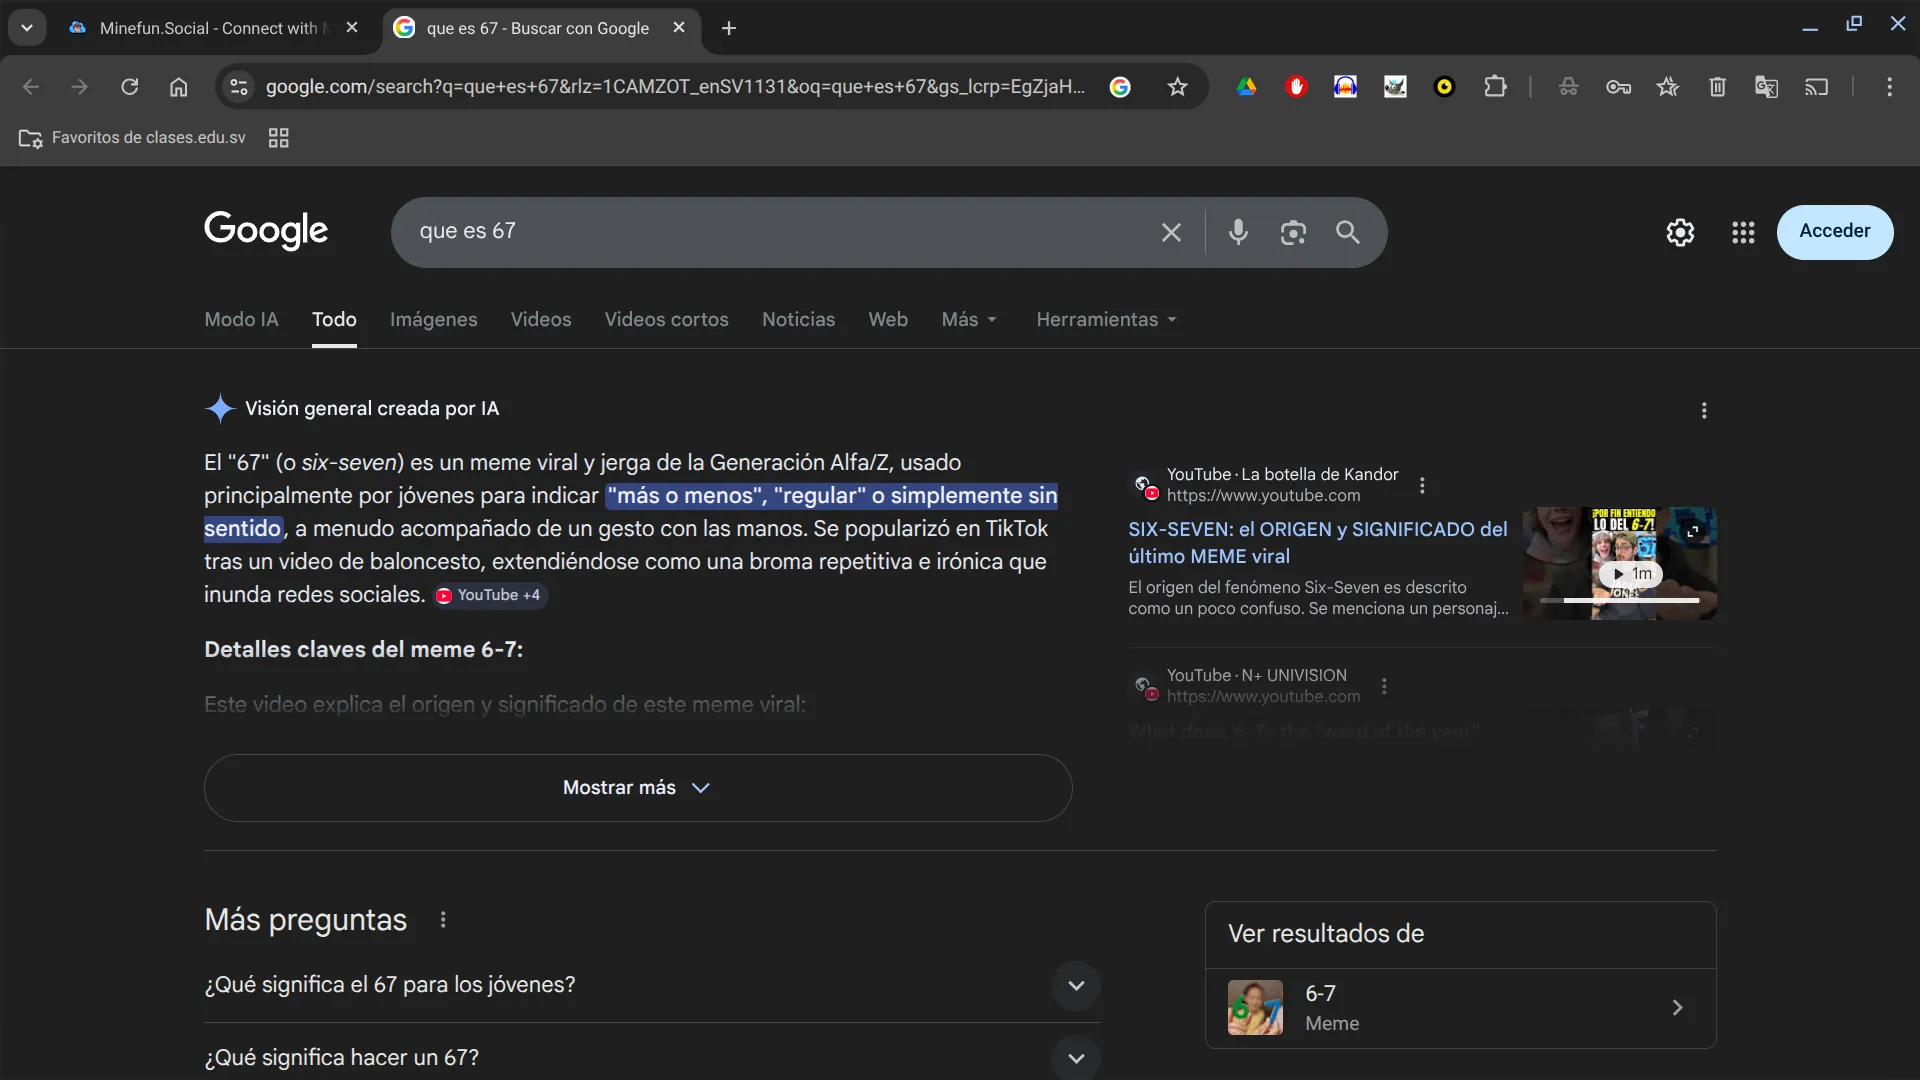Open options for N+ UNIVISION result
Image resolution: width=1920 pixels, height=1080 pixels.
coord(1384,686)
